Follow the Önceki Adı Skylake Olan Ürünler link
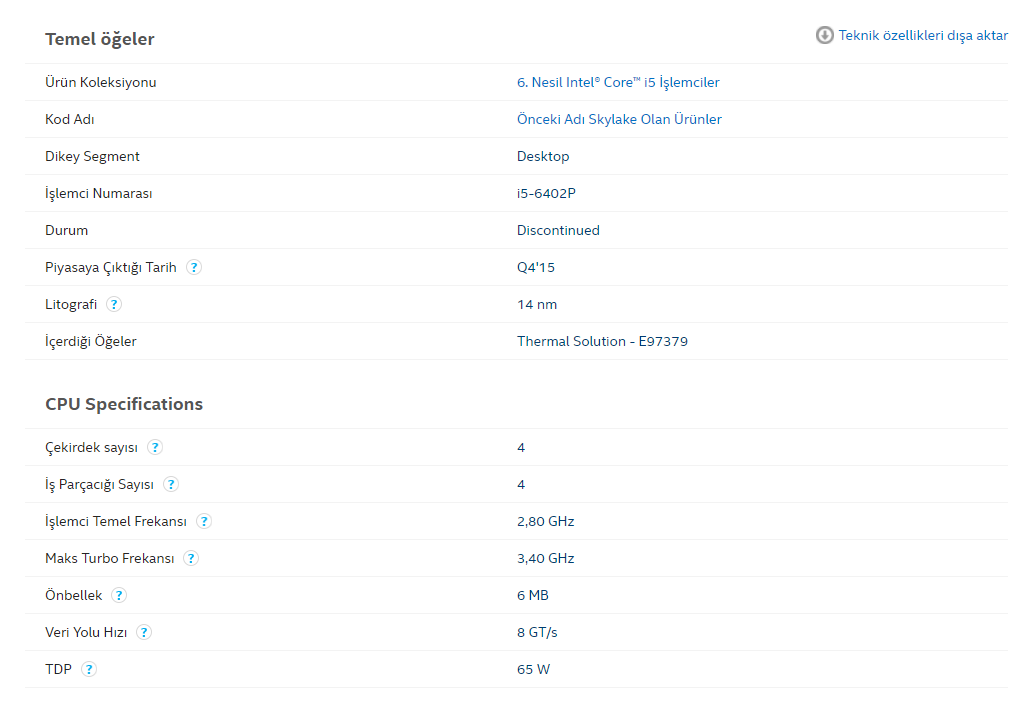Screen dimensions: 1031x709 click(619, 119)
